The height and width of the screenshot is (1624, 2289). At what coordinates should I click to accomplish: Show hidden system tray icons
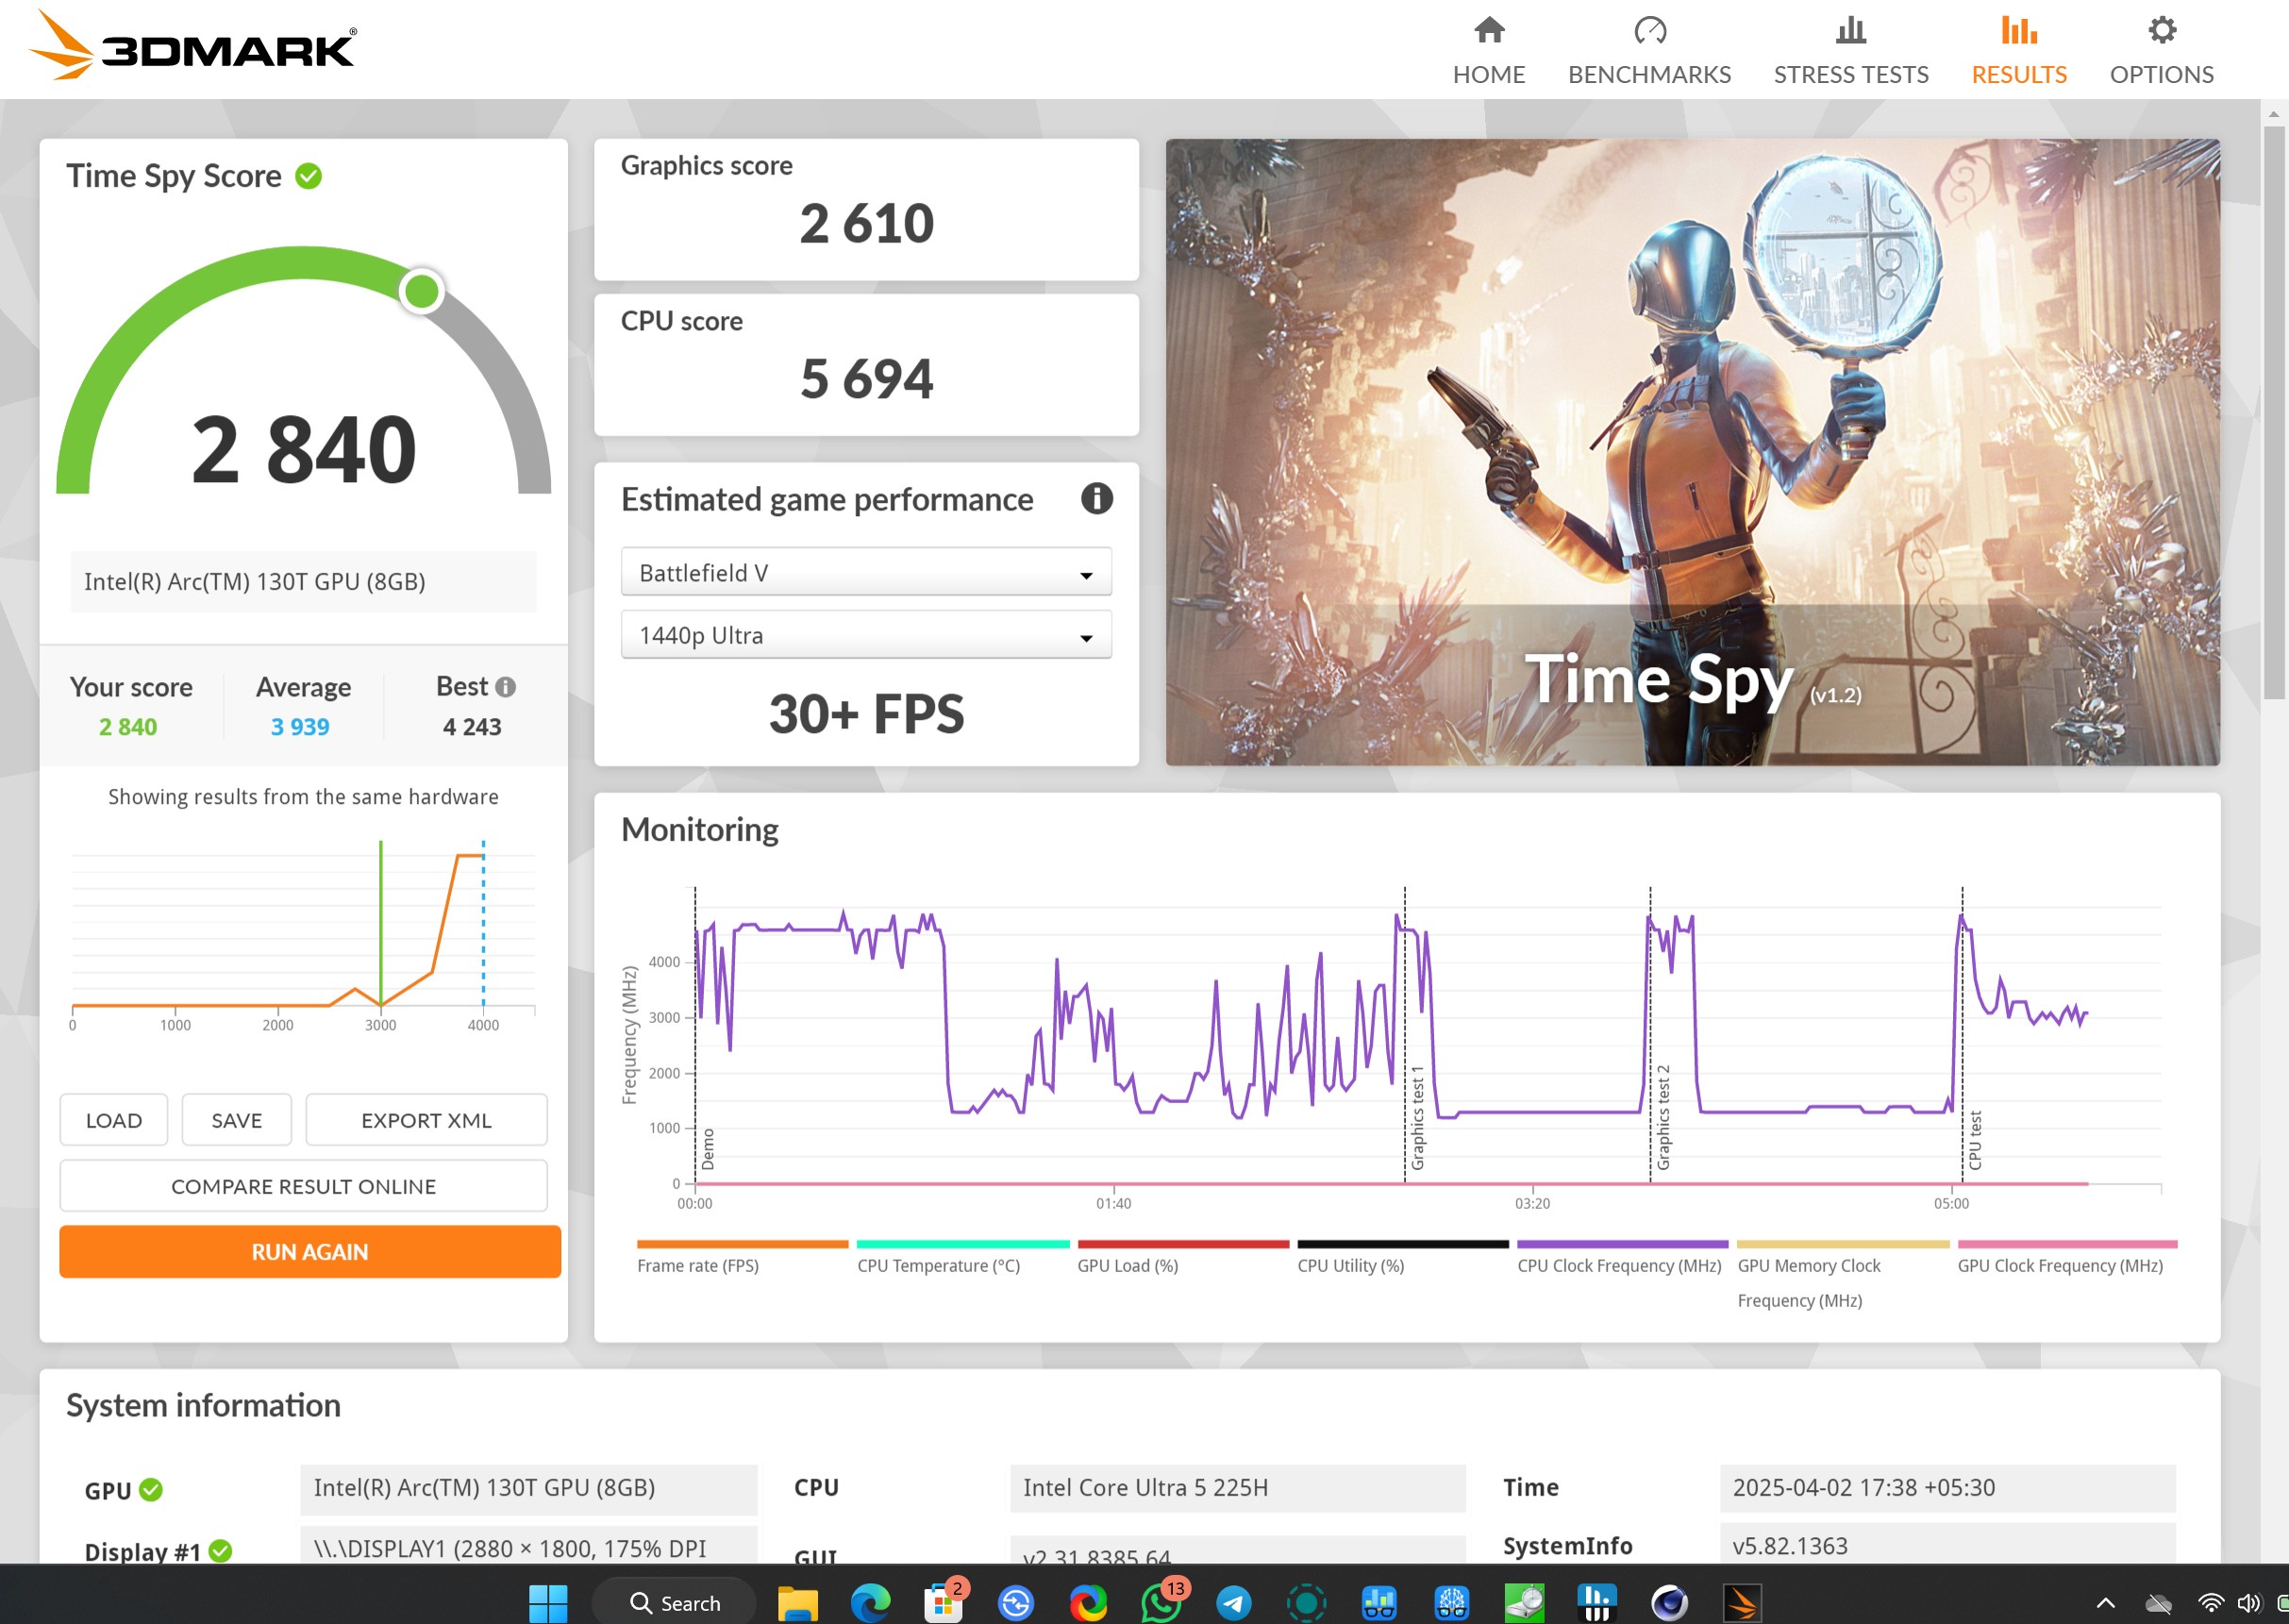coord(2105,1603)
